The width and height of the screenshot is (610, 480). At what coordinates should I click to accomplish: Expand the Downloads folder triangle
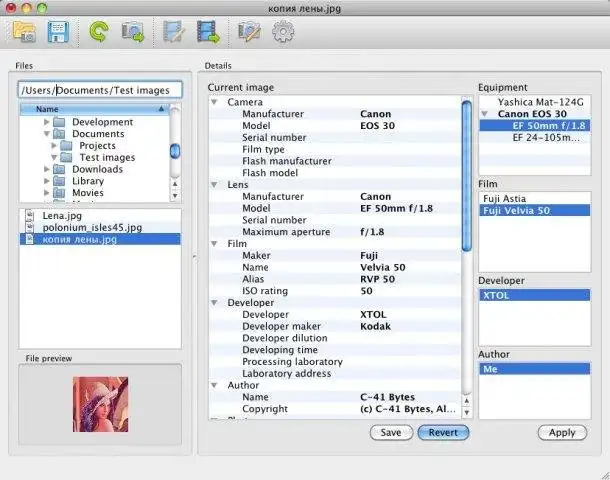tap(47, 169)
